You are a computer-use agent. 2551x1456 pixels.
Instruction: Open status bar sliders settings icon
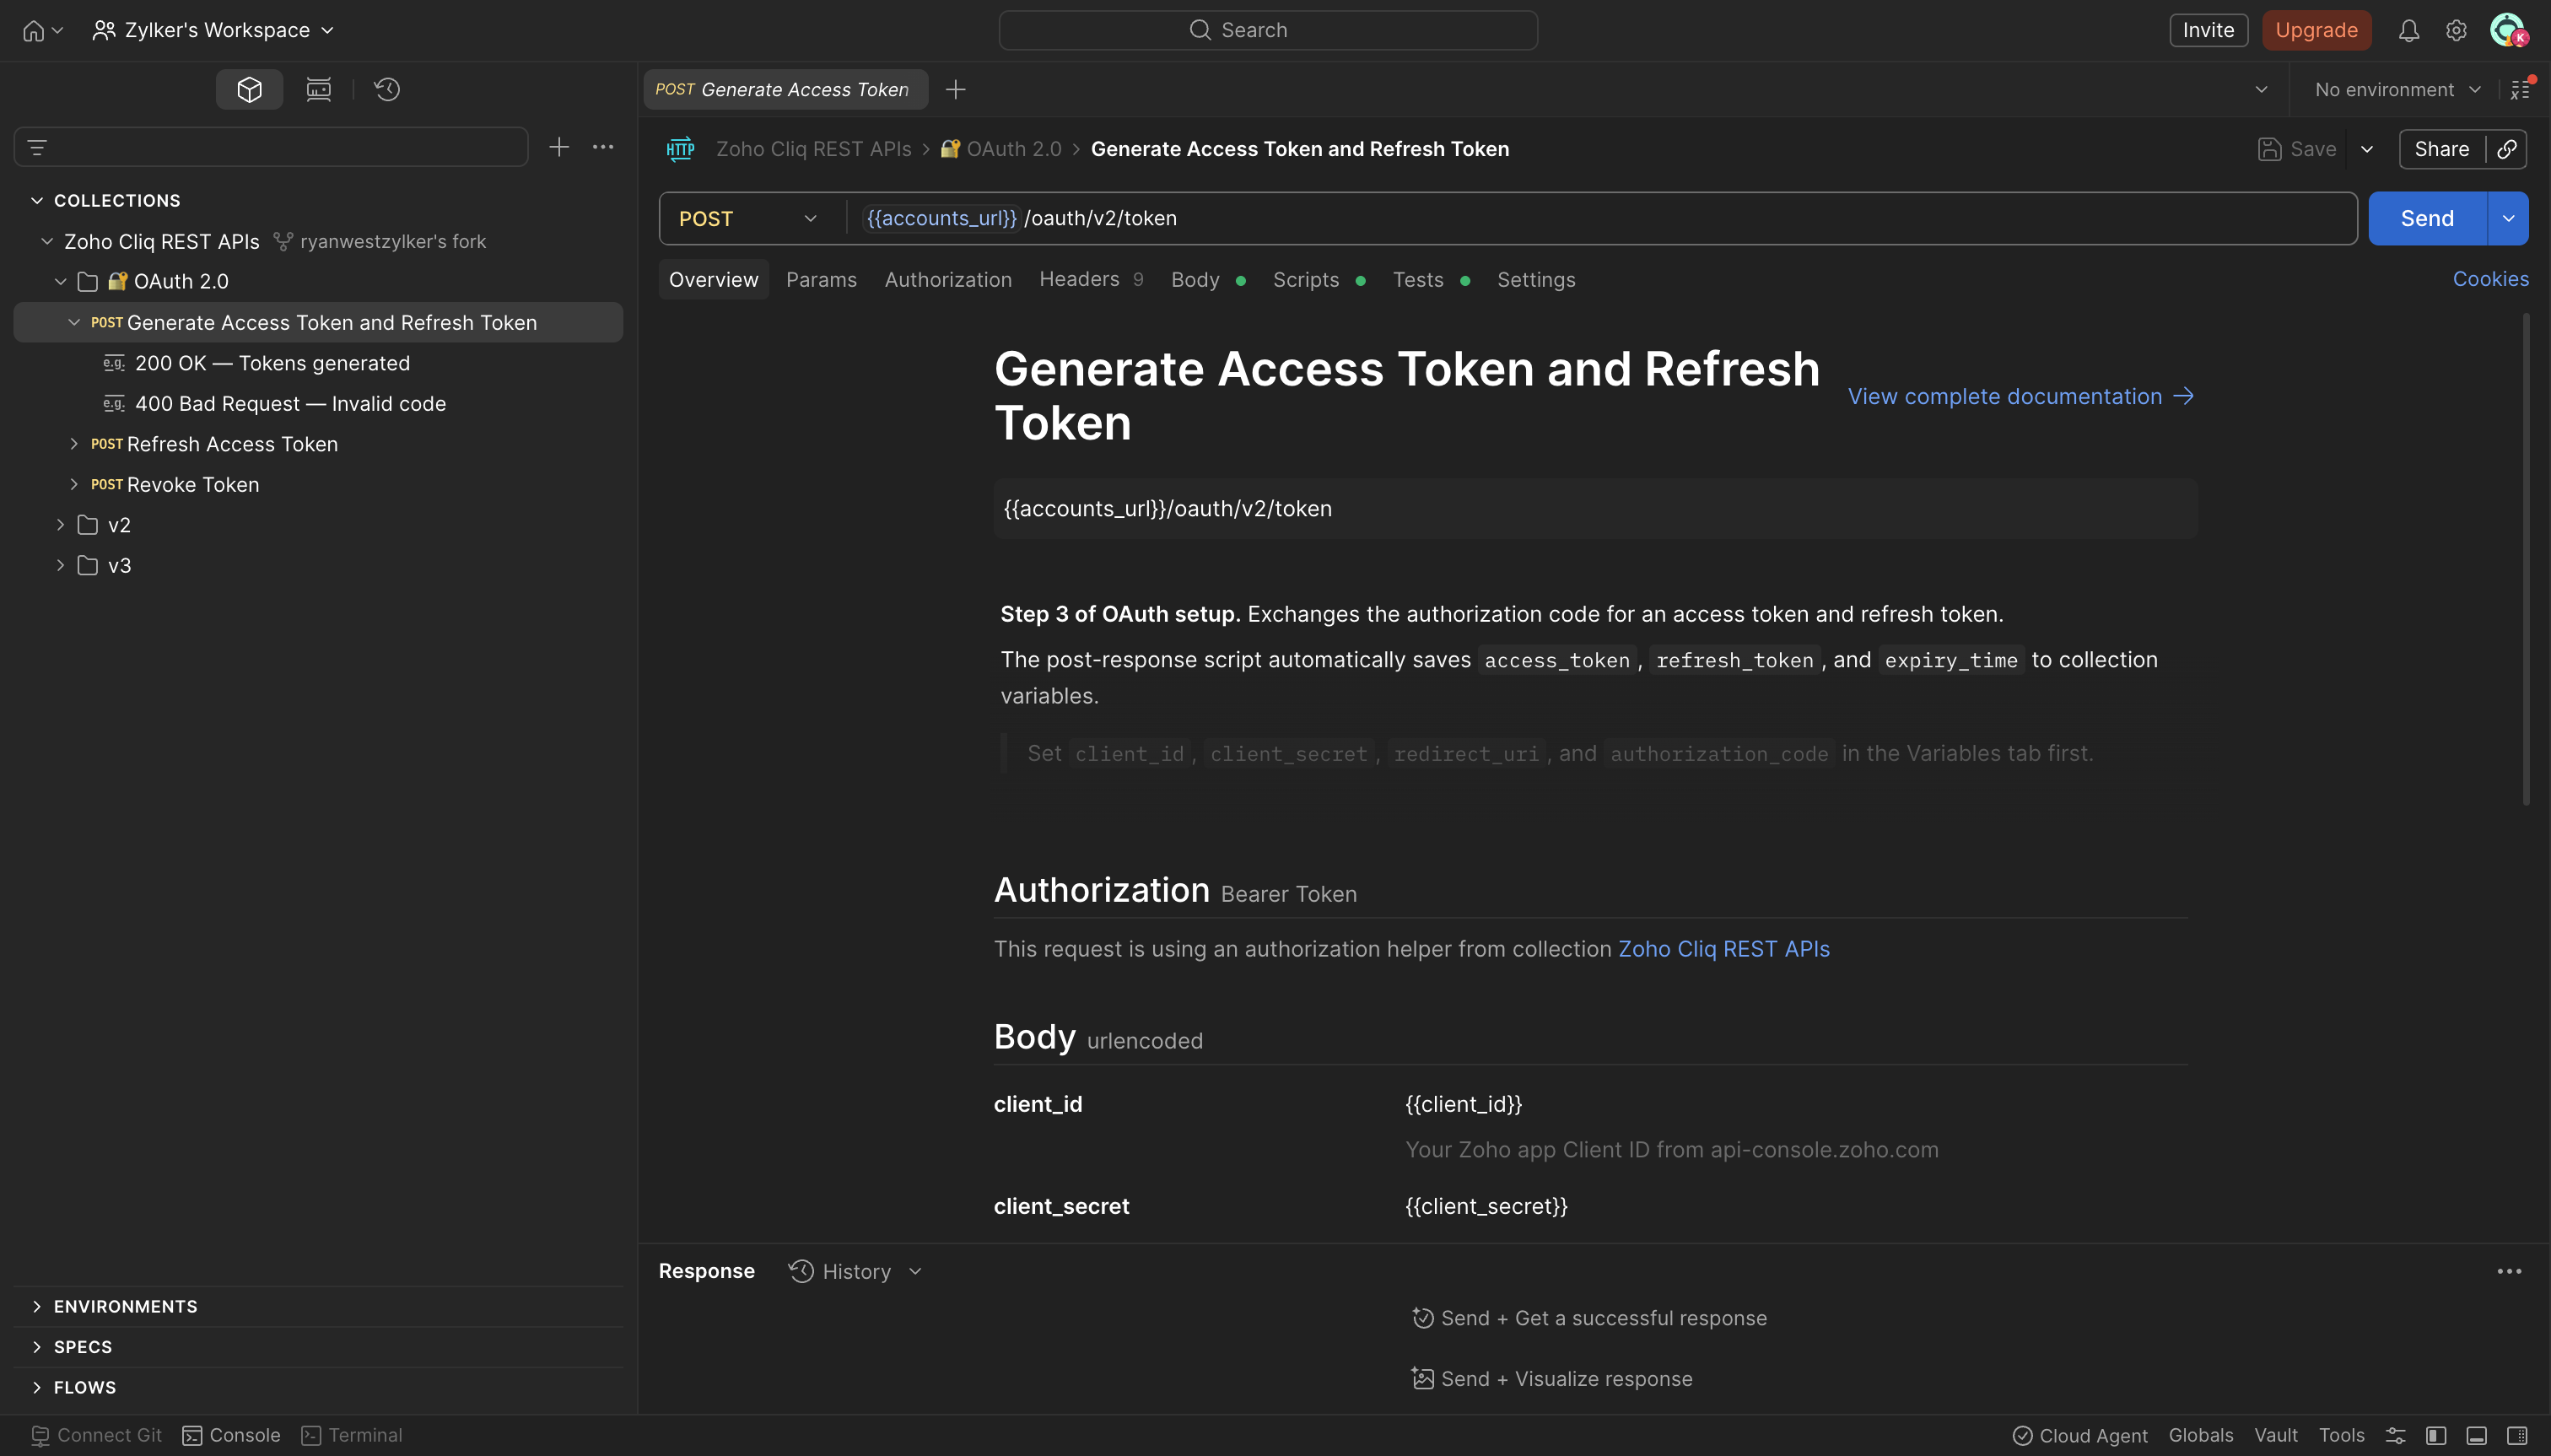[x=2396, y=1435]
